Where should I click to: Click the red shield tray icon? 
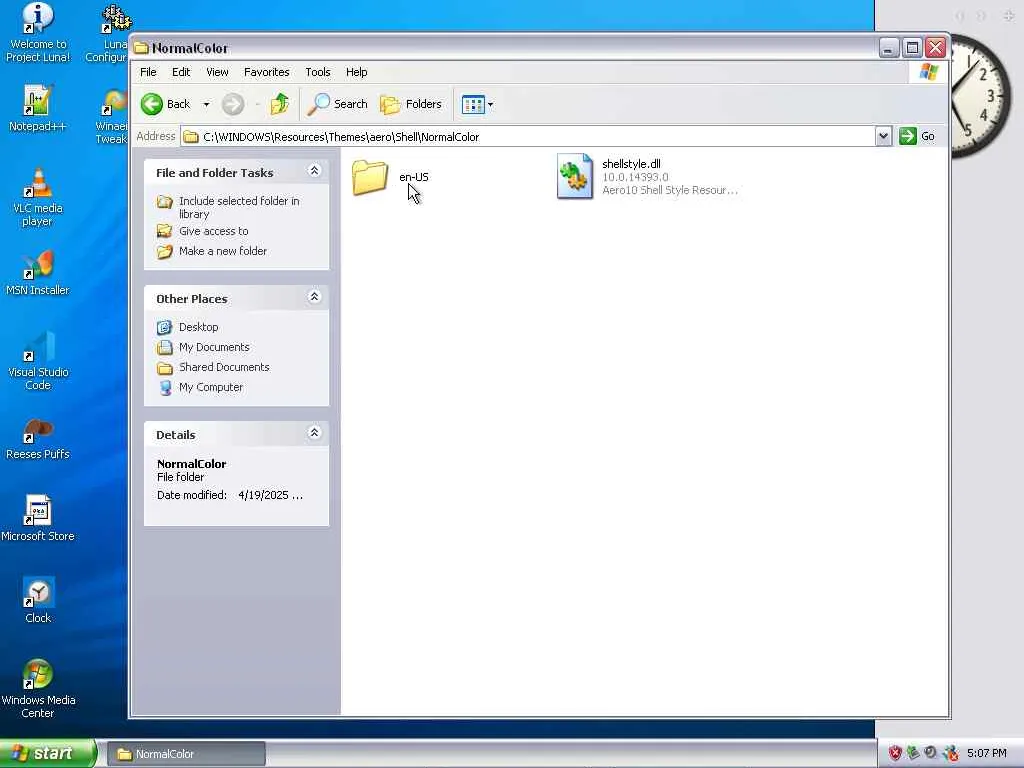point(895,754)
